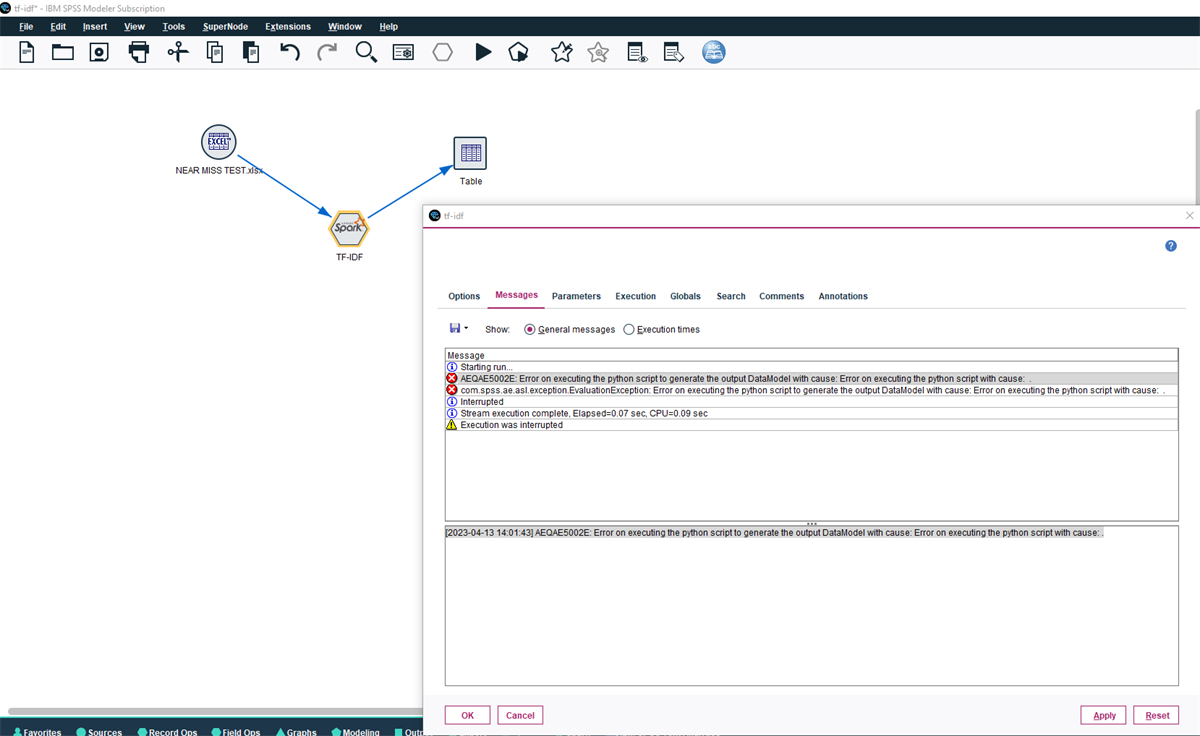Screen dimensions: 1200x736
Task: Open stream properties from the toolbar
Action: pos(403,51)
